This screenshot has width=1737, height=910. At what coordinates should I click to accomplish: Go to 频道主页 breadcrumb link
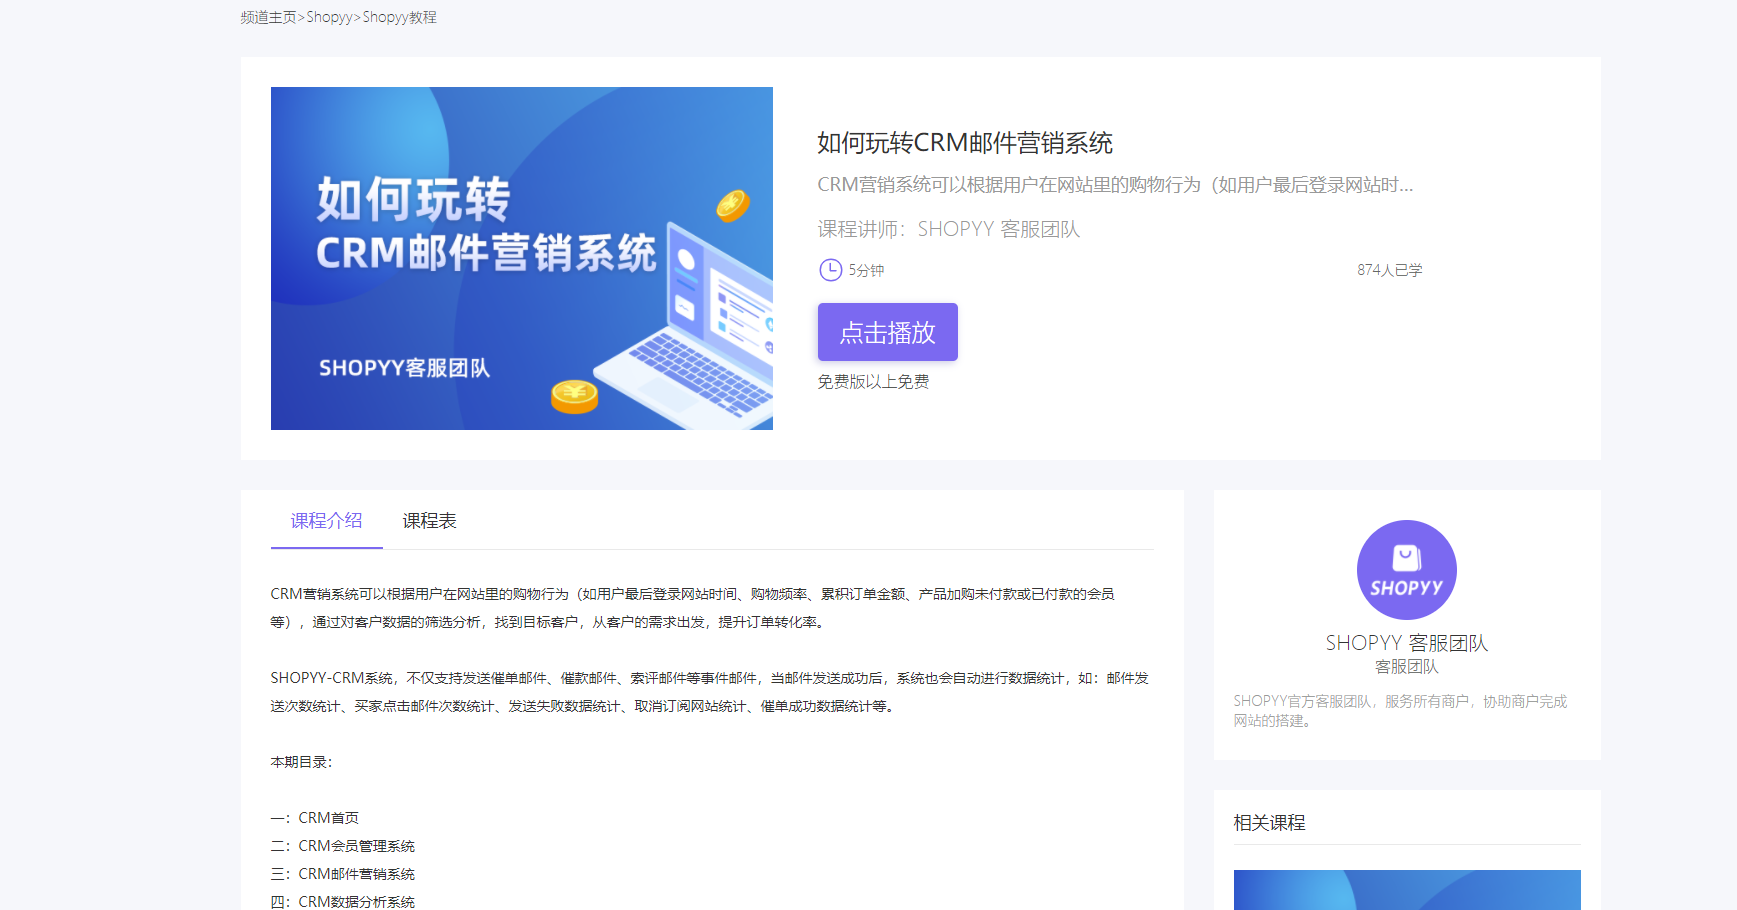point(268,17)
